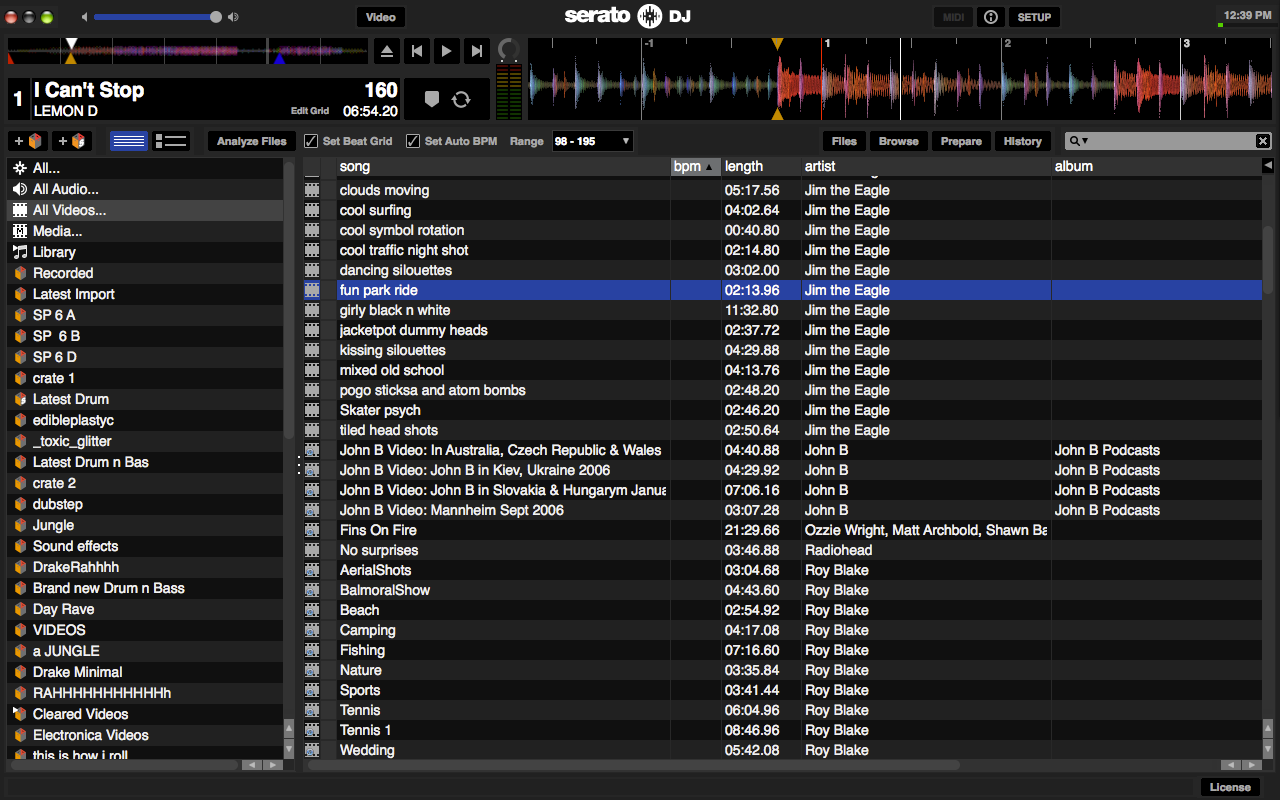Play the loaded track I Can't Stop
This screenshot has width=1280, height=800.
[447, 51]
